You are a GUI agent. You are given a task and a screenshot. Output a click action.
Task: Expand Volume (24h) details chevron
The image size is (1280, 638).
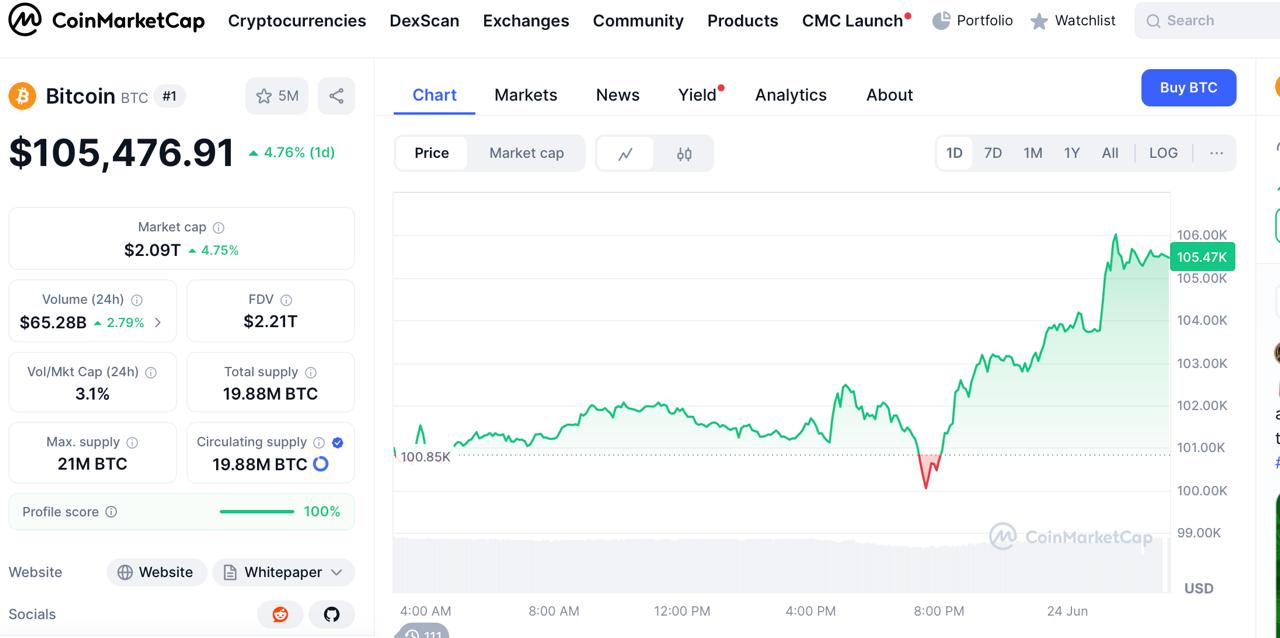click(158, 323)
